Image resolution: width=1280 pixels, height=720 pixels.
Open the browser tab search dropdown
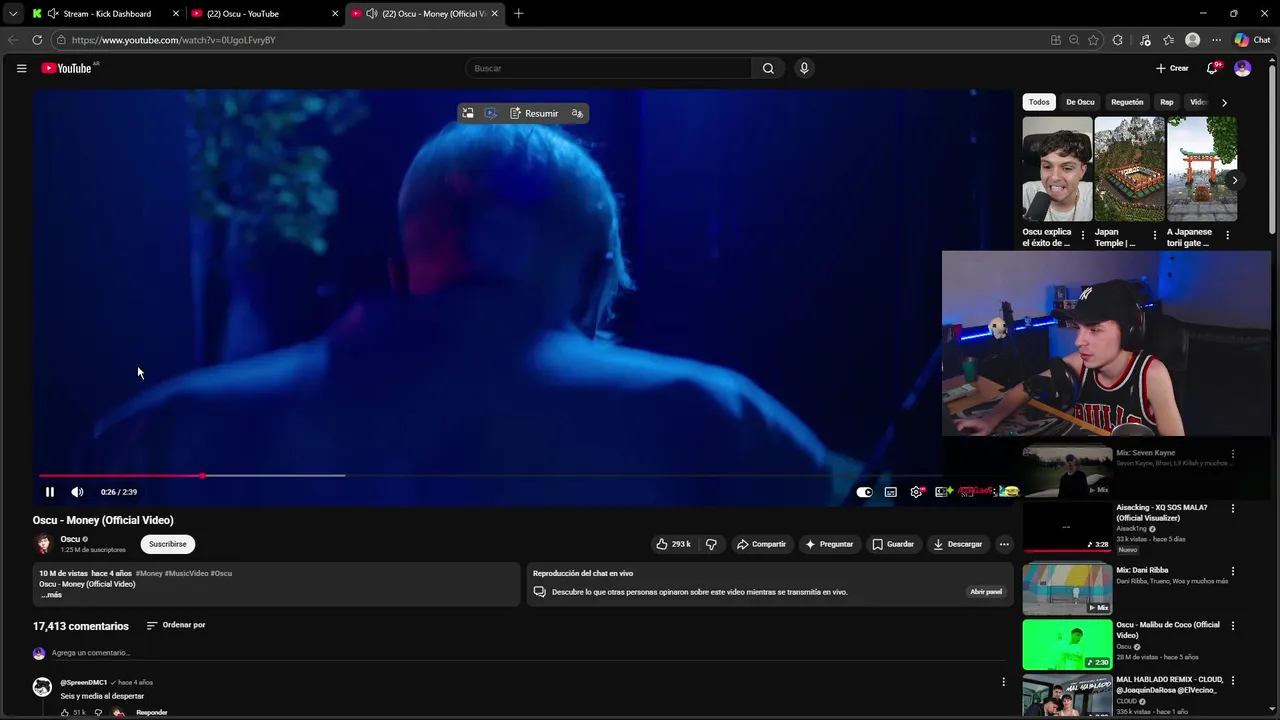[x=12, y=13]
